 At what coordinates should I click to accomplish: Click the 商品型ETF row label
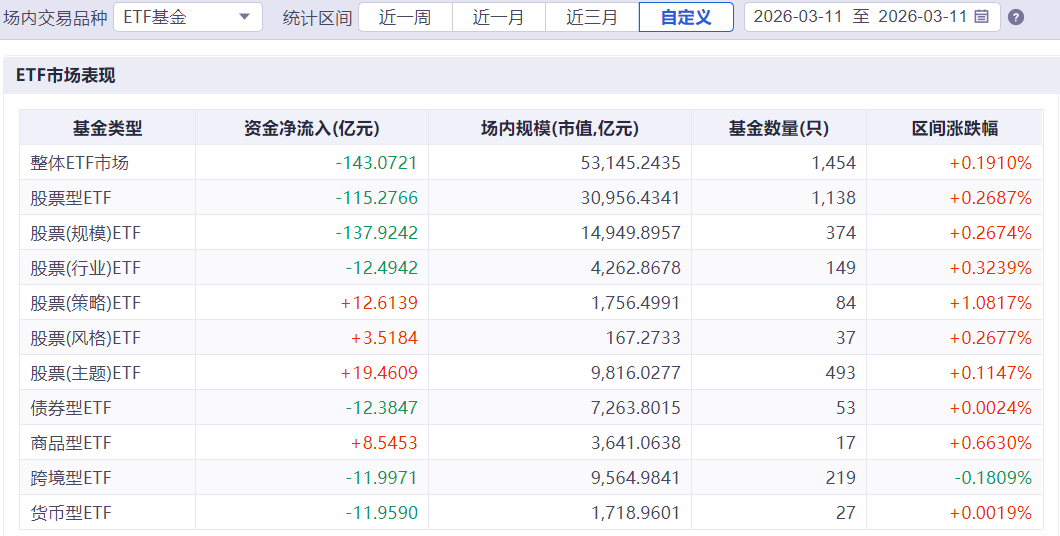(71, 443)
